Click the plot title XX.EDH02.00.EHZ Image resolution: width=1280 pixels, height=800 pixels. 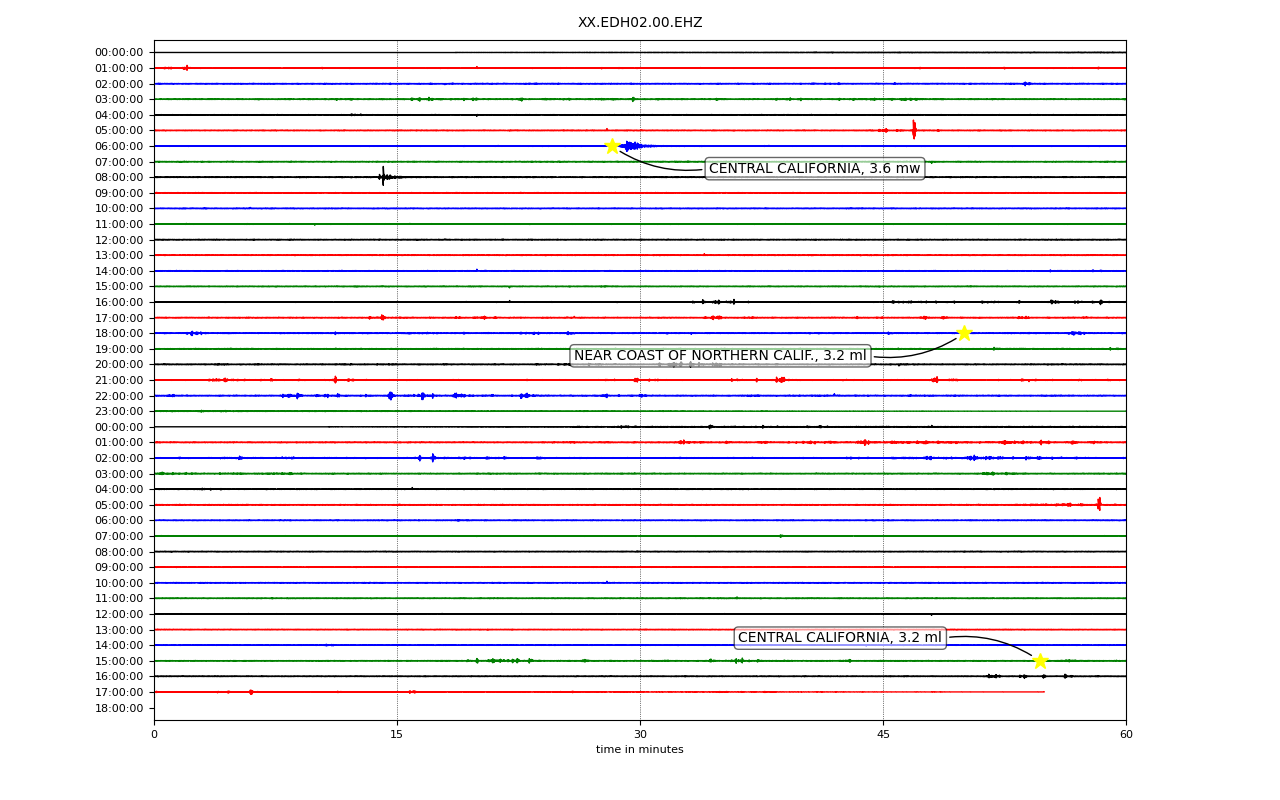click(x=640, y=22)
